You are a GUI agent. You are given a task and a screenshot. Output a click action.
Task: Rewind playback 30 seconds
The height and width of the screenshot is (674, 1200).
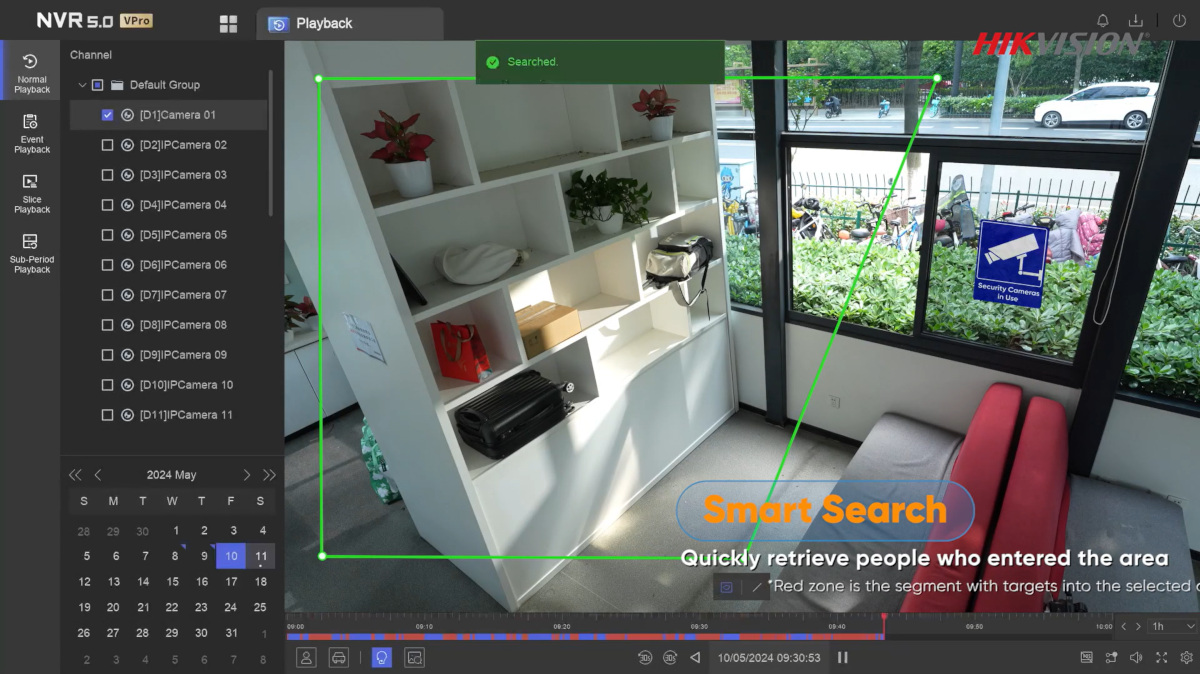[x=644, y=657]
